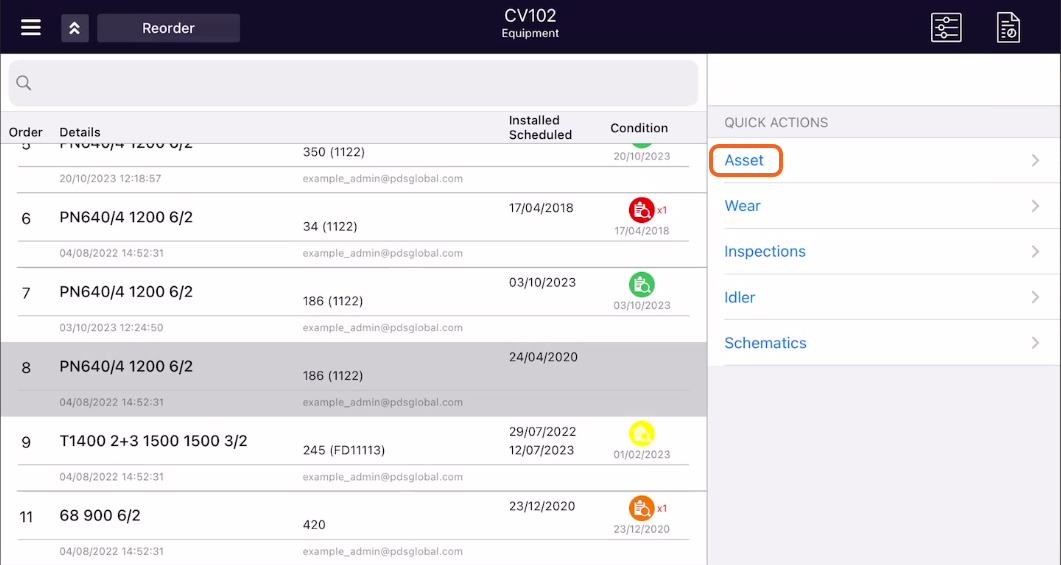The height and width of the screenshot is (565, 1061).
Task: Click orange condition icon on row 11
Action: tap(641, 507)
